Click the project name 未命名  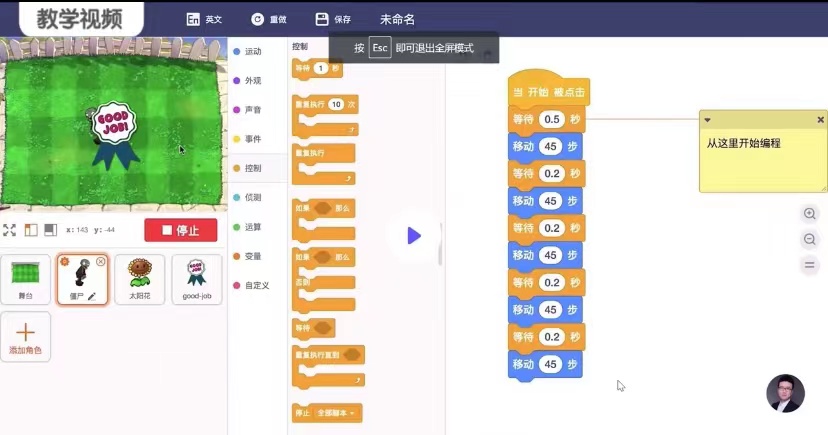[397, 20]
